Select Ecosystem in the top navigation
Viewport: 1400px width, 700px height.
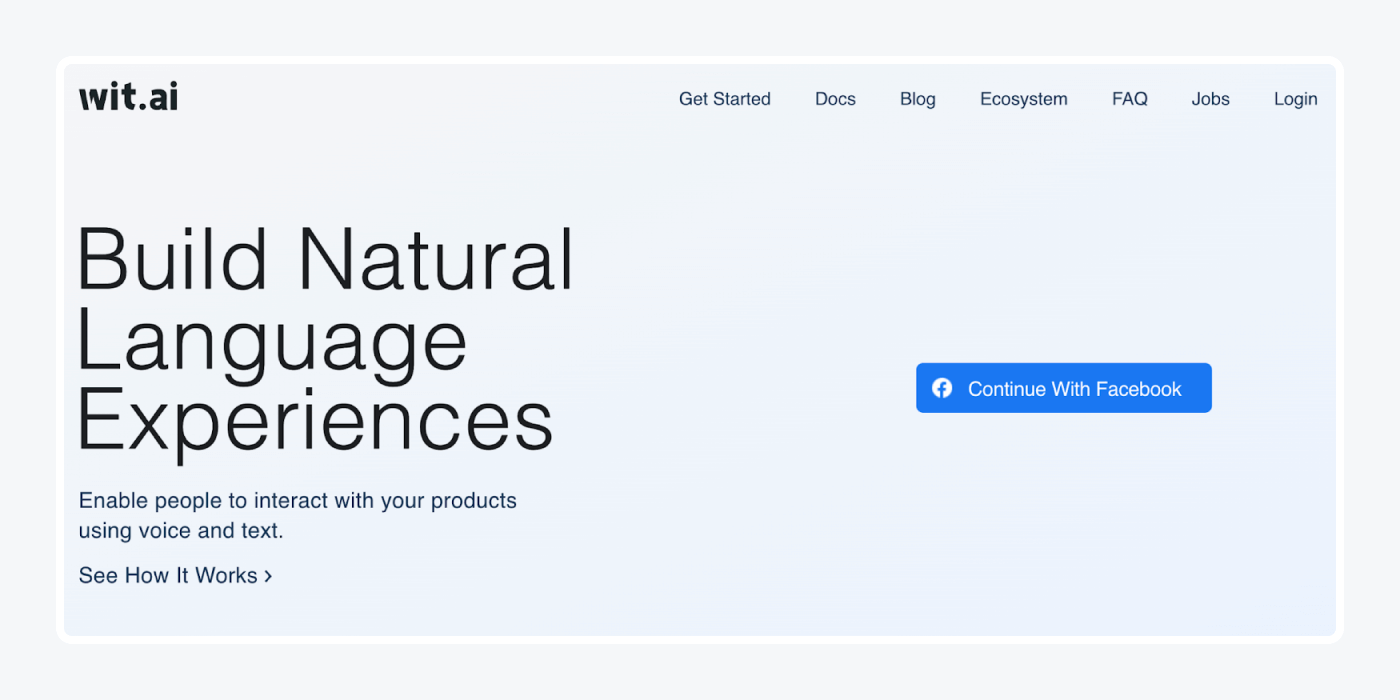point(1023,99)
